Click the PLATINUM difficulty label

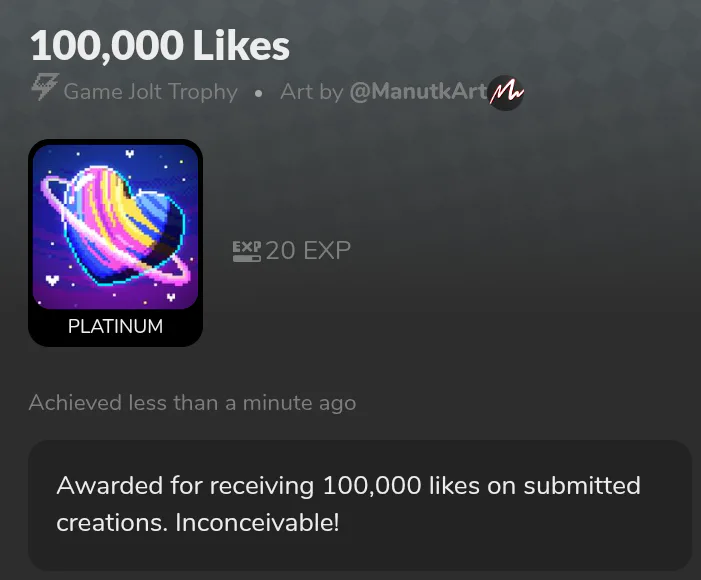tap(115, 326)
